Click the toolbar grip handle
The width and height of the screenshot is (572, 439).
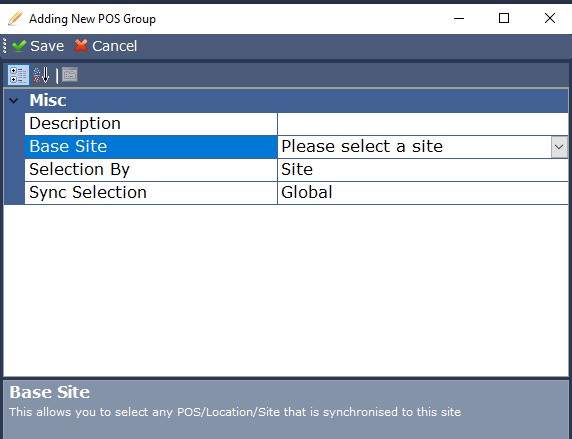(4, 46)
